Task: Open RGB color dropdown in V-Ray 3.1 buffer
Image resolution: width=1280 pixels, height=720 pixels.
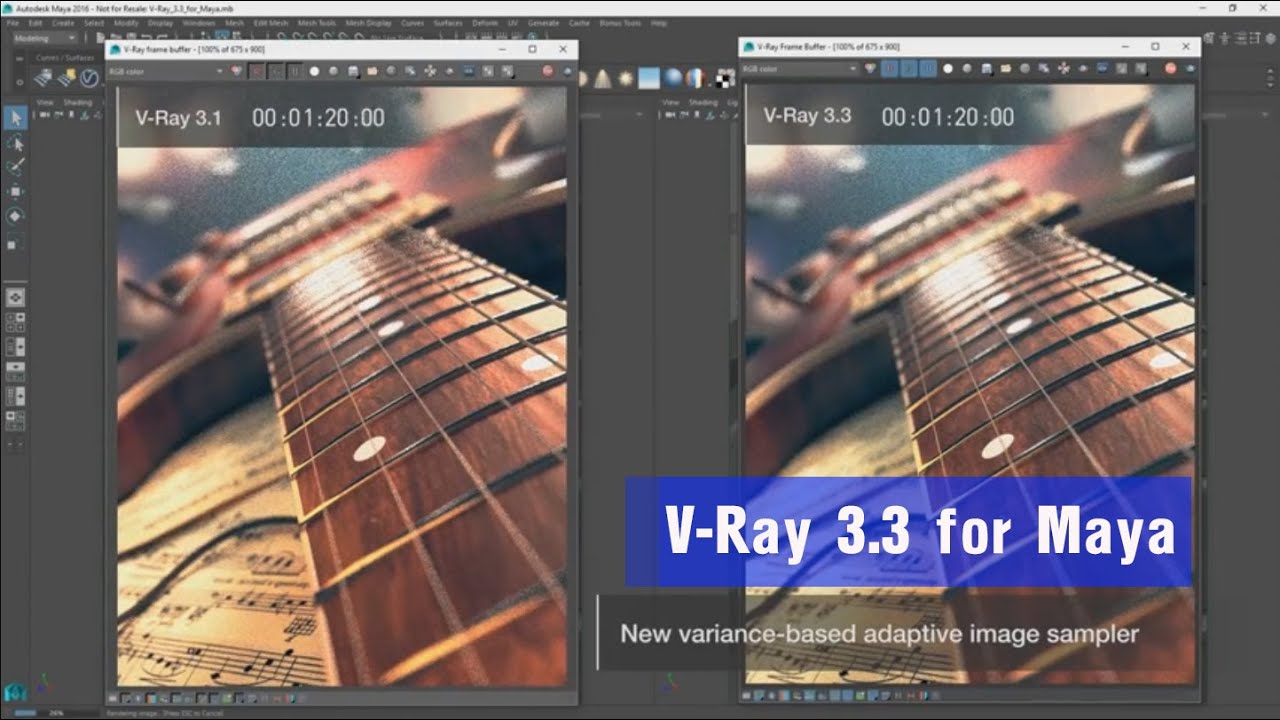Action: (x=167, y=71)
